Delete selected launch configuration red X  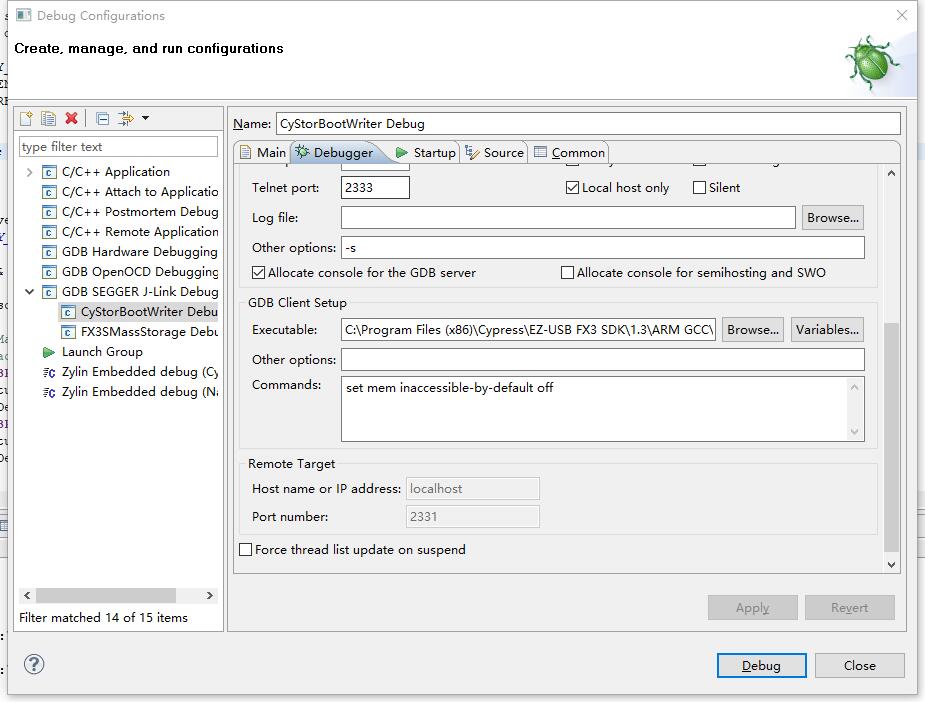71,119
